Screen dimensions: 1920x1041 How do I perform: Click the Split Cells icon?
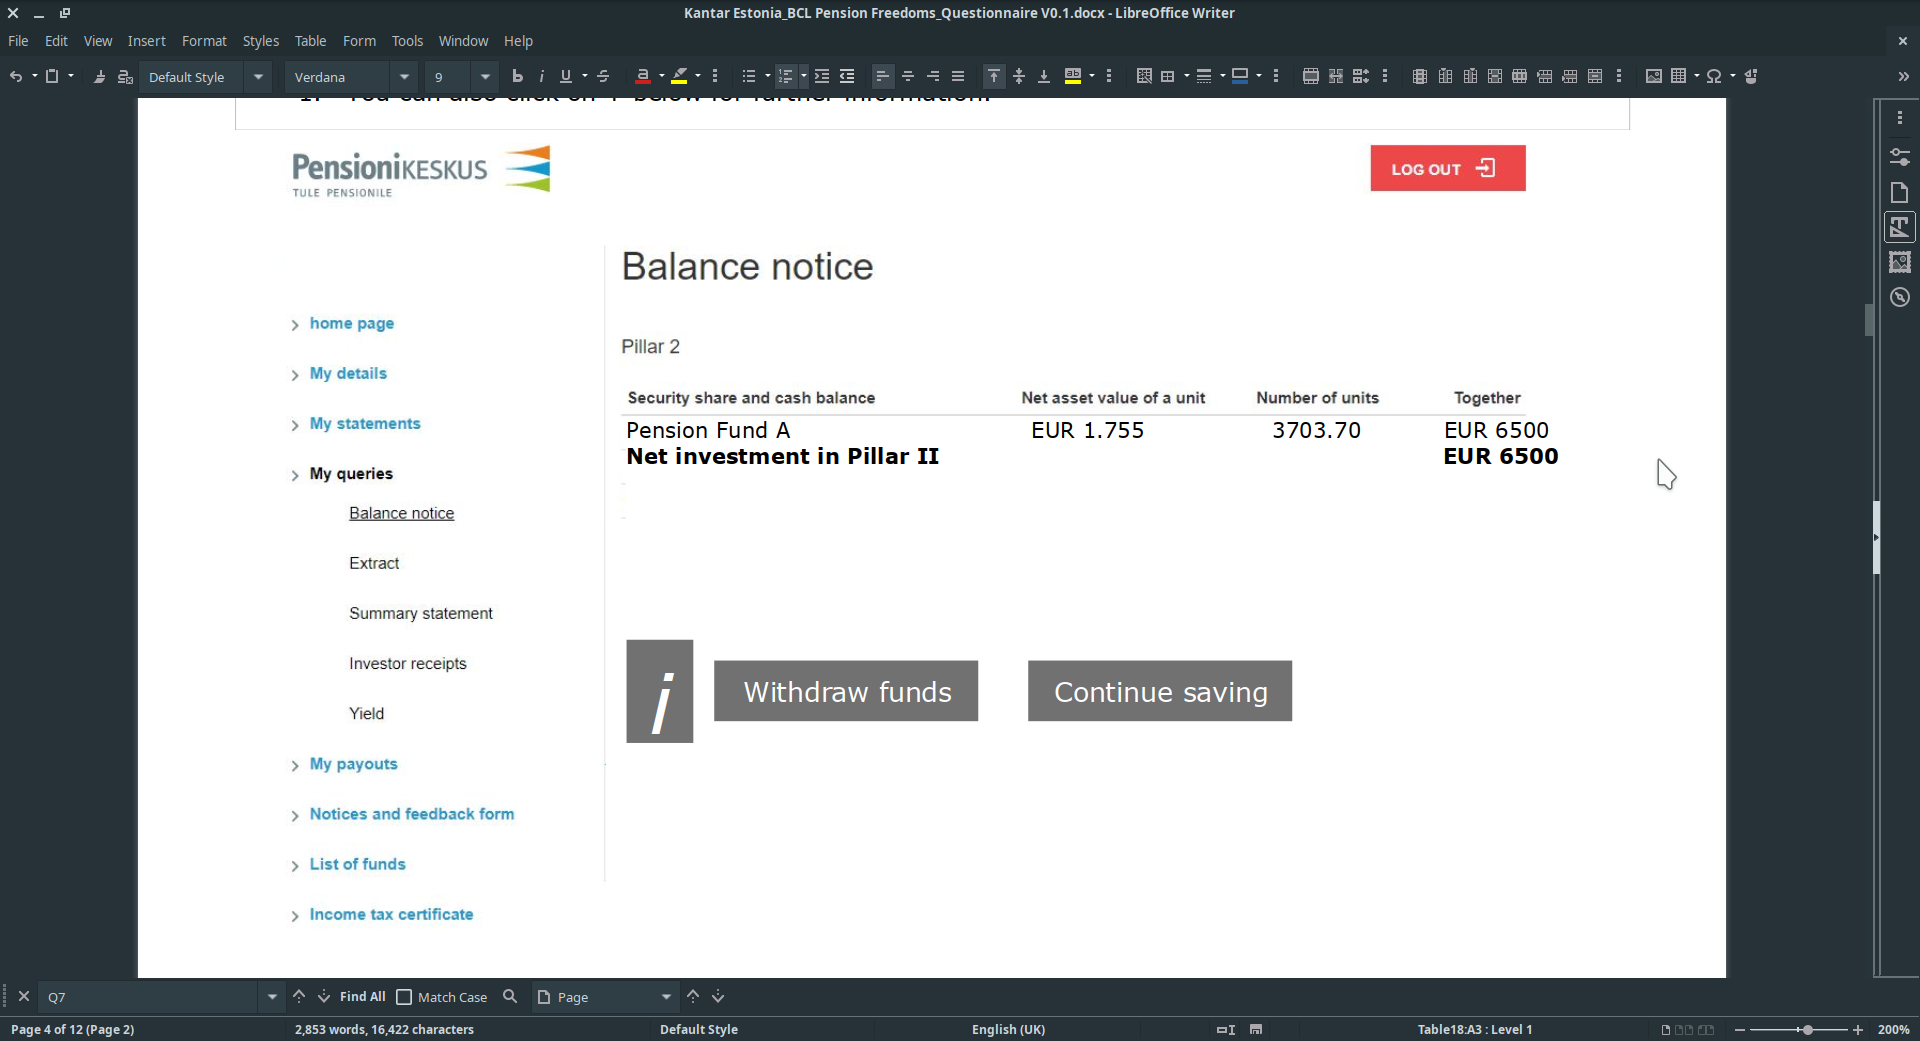click(x=1336, y=76)
